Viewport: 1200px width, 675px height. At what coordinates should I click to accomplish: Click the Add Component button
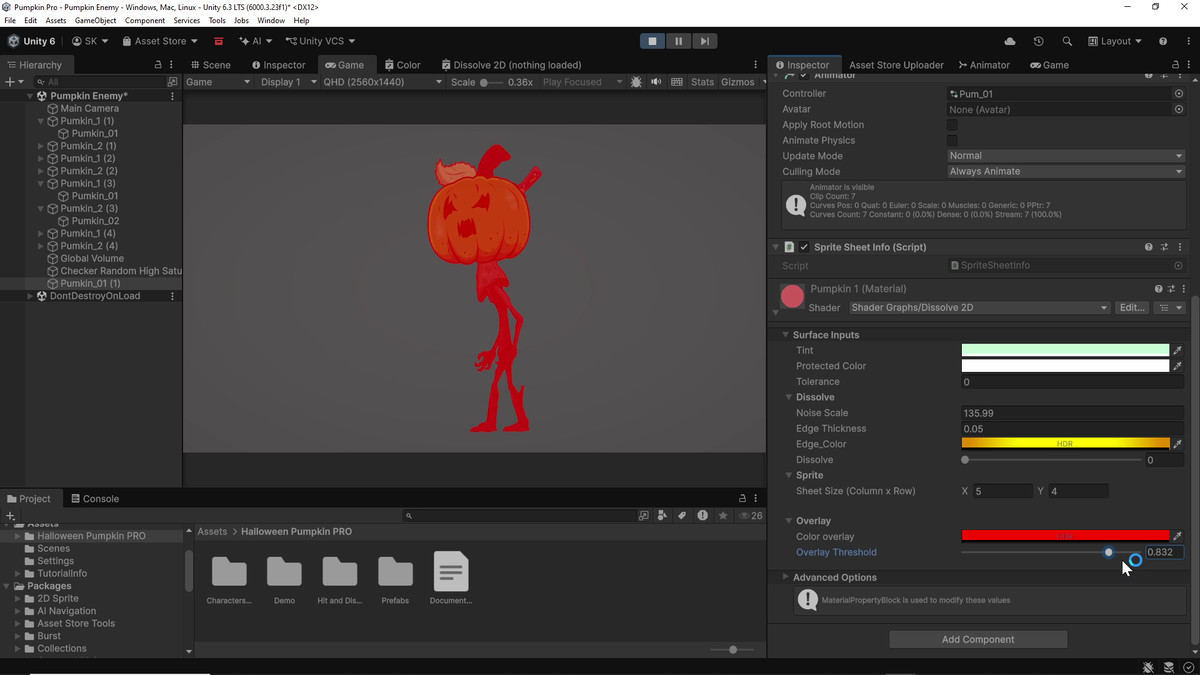click(978, 640)
